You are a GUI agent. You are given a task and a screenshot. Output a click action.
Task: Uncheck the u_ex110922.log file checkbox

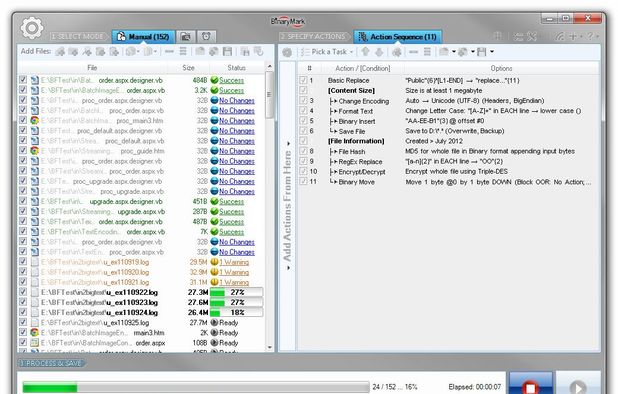point(23,292)
